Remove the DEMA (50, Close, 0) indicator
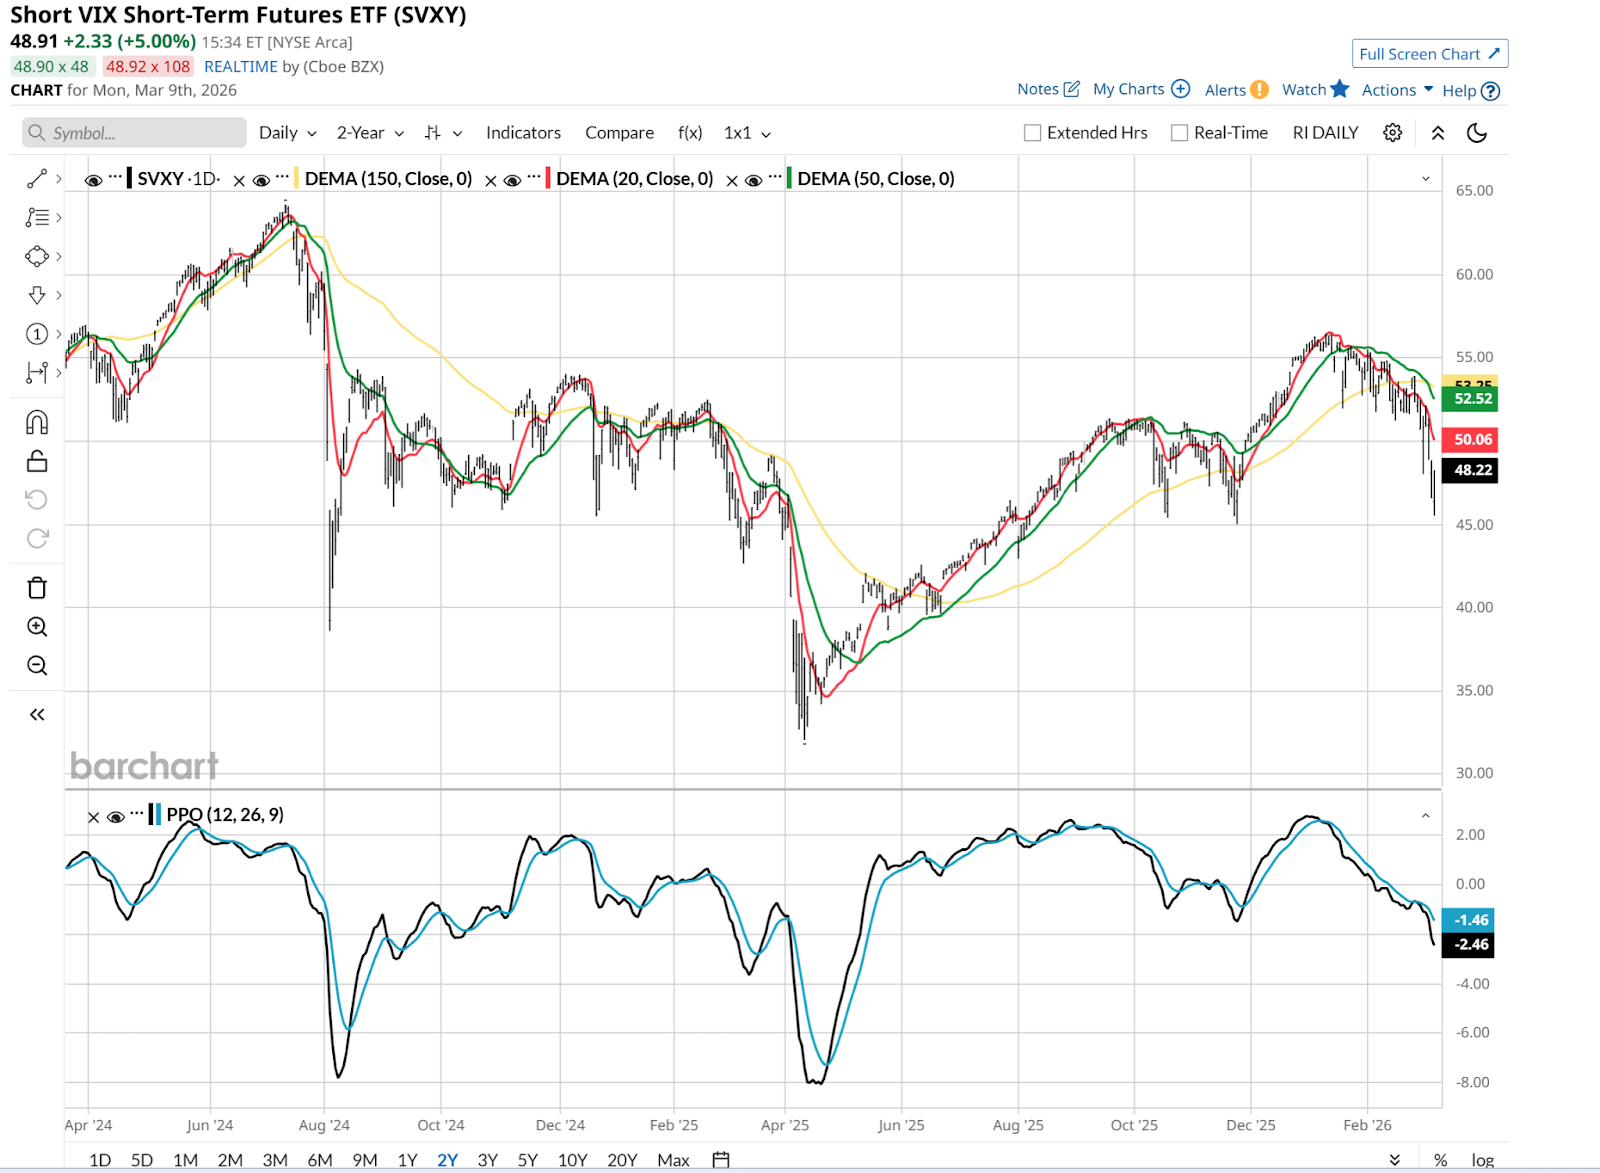 tap(732, 180)
